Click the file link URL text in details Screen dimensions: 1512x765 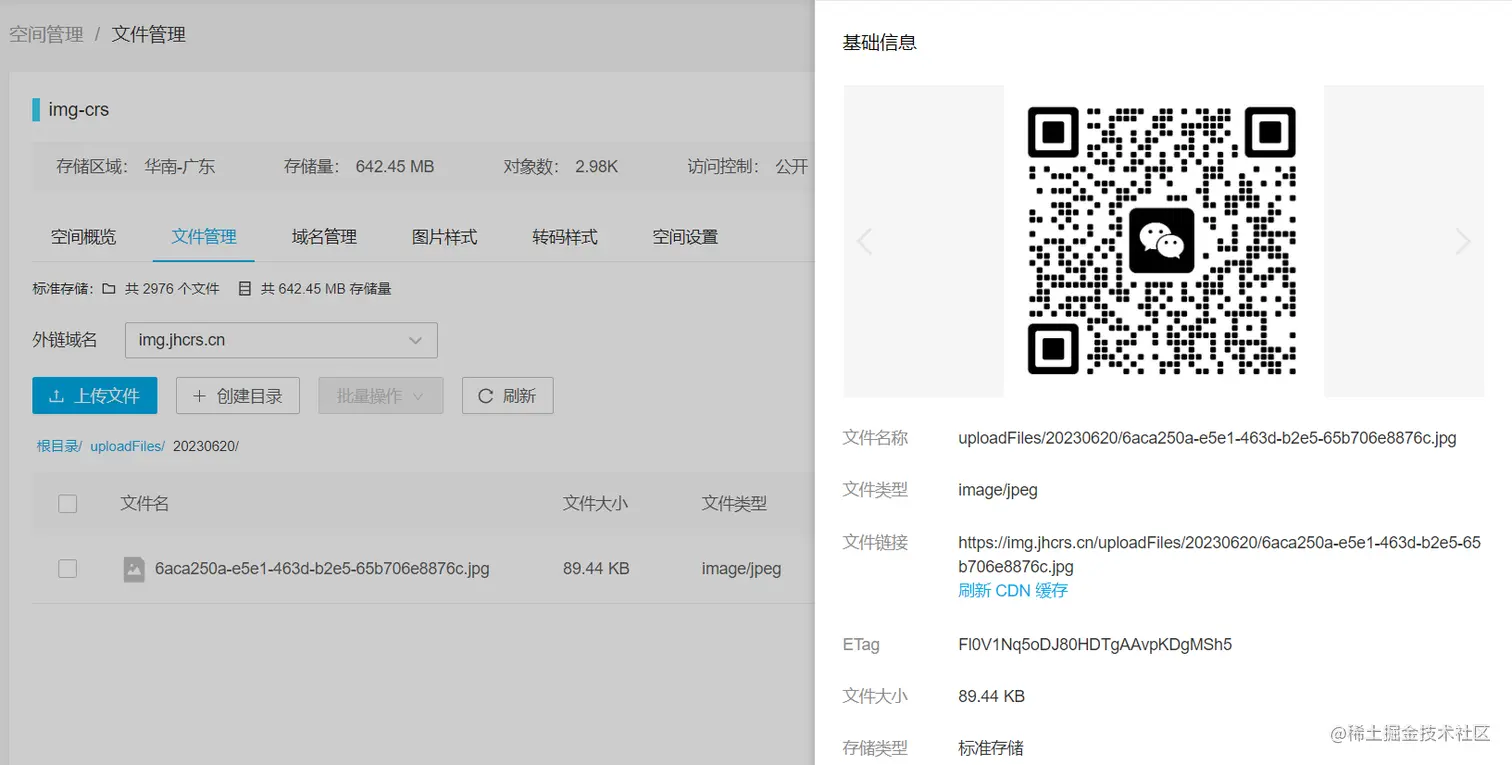pyautogui.click(x=1219, y=554)
